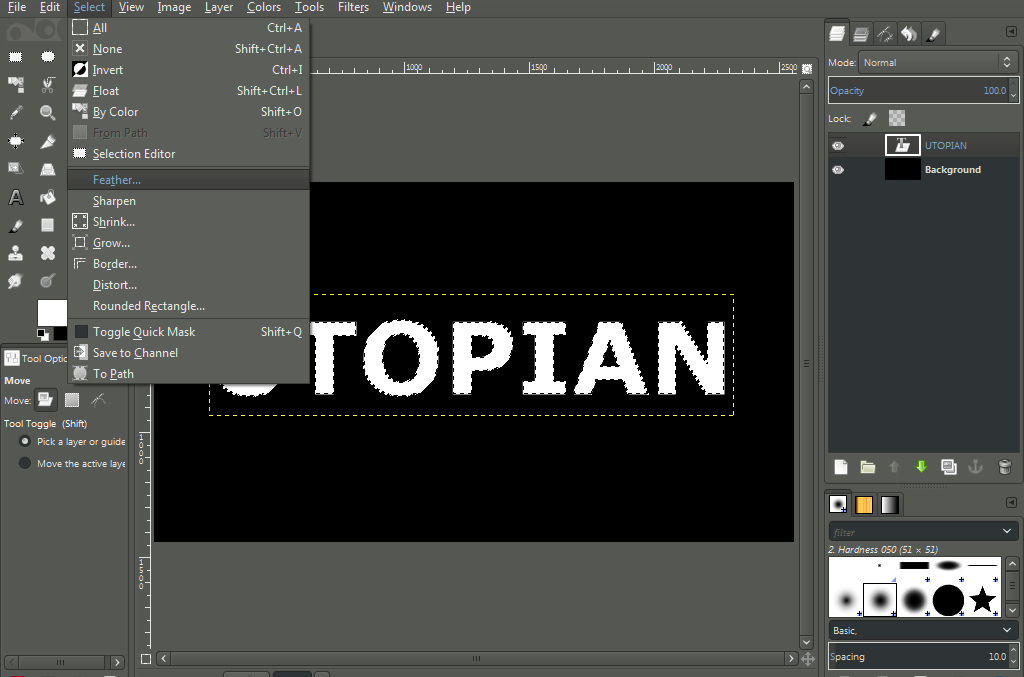Open the layer Mode dropdown
1024x677 pixels.
938,63
